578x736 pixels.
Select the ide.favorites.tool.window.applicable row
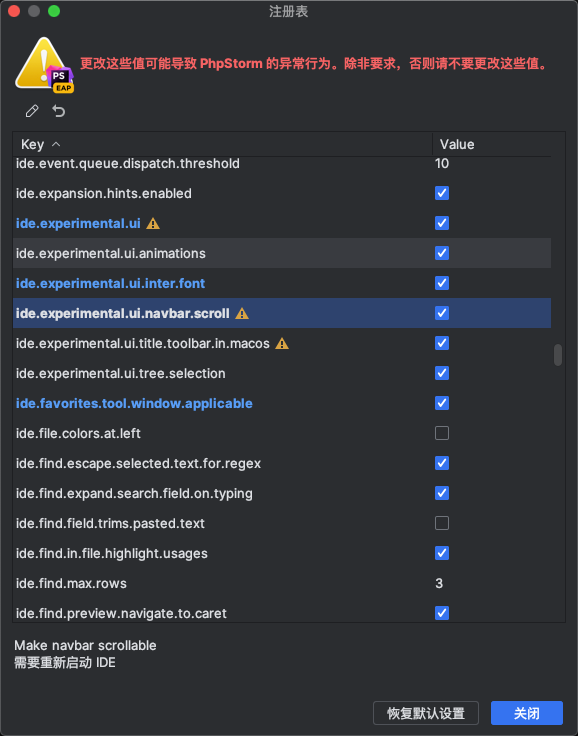pos(282,403)
